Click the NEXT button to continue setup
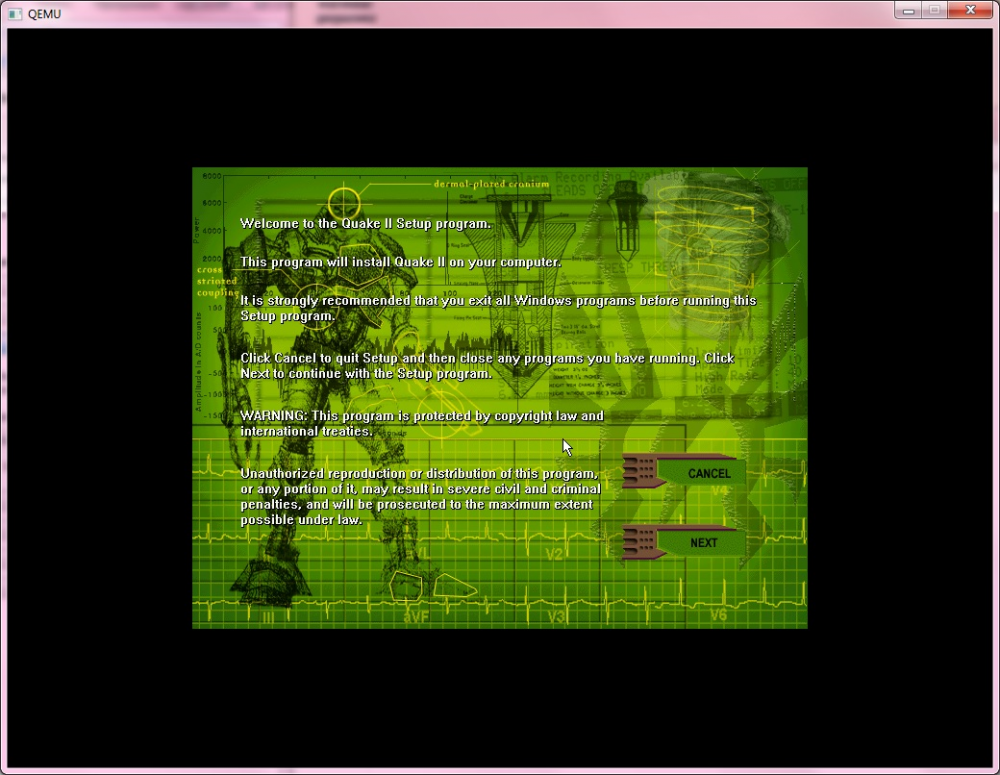1000x775 pixels. (x=684, y=543)
